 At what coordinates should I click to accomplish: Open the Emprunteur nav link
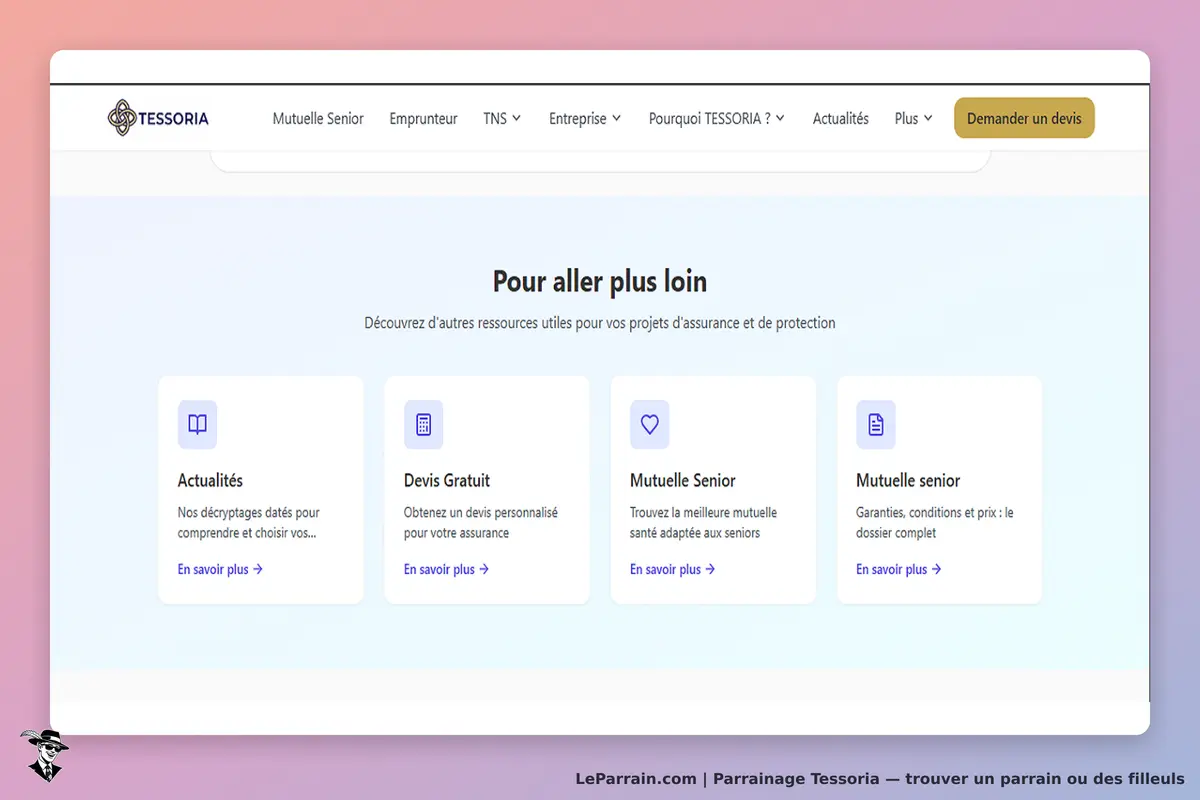tap(423, 118)
